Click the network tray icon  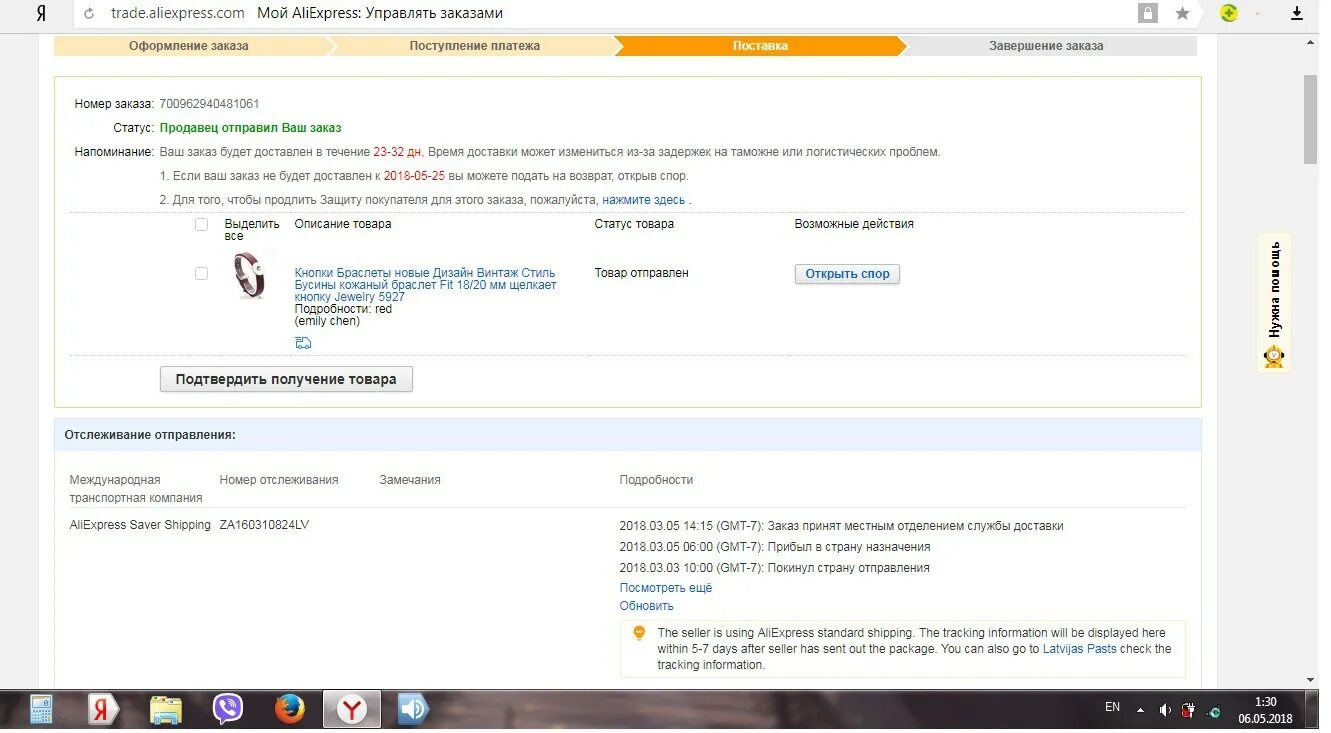click(x=1213, y=711)
